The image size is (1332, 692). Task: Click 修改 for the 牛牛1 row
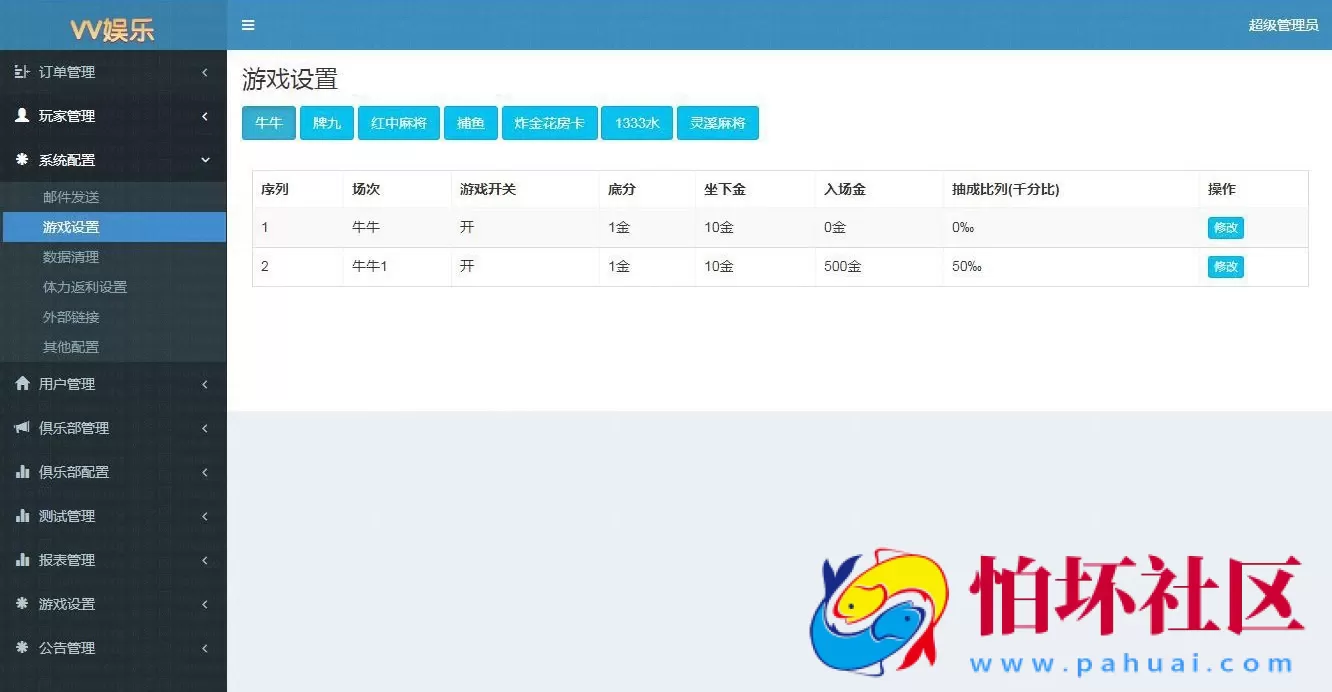pyautogui.click(x=1224, y=267)
